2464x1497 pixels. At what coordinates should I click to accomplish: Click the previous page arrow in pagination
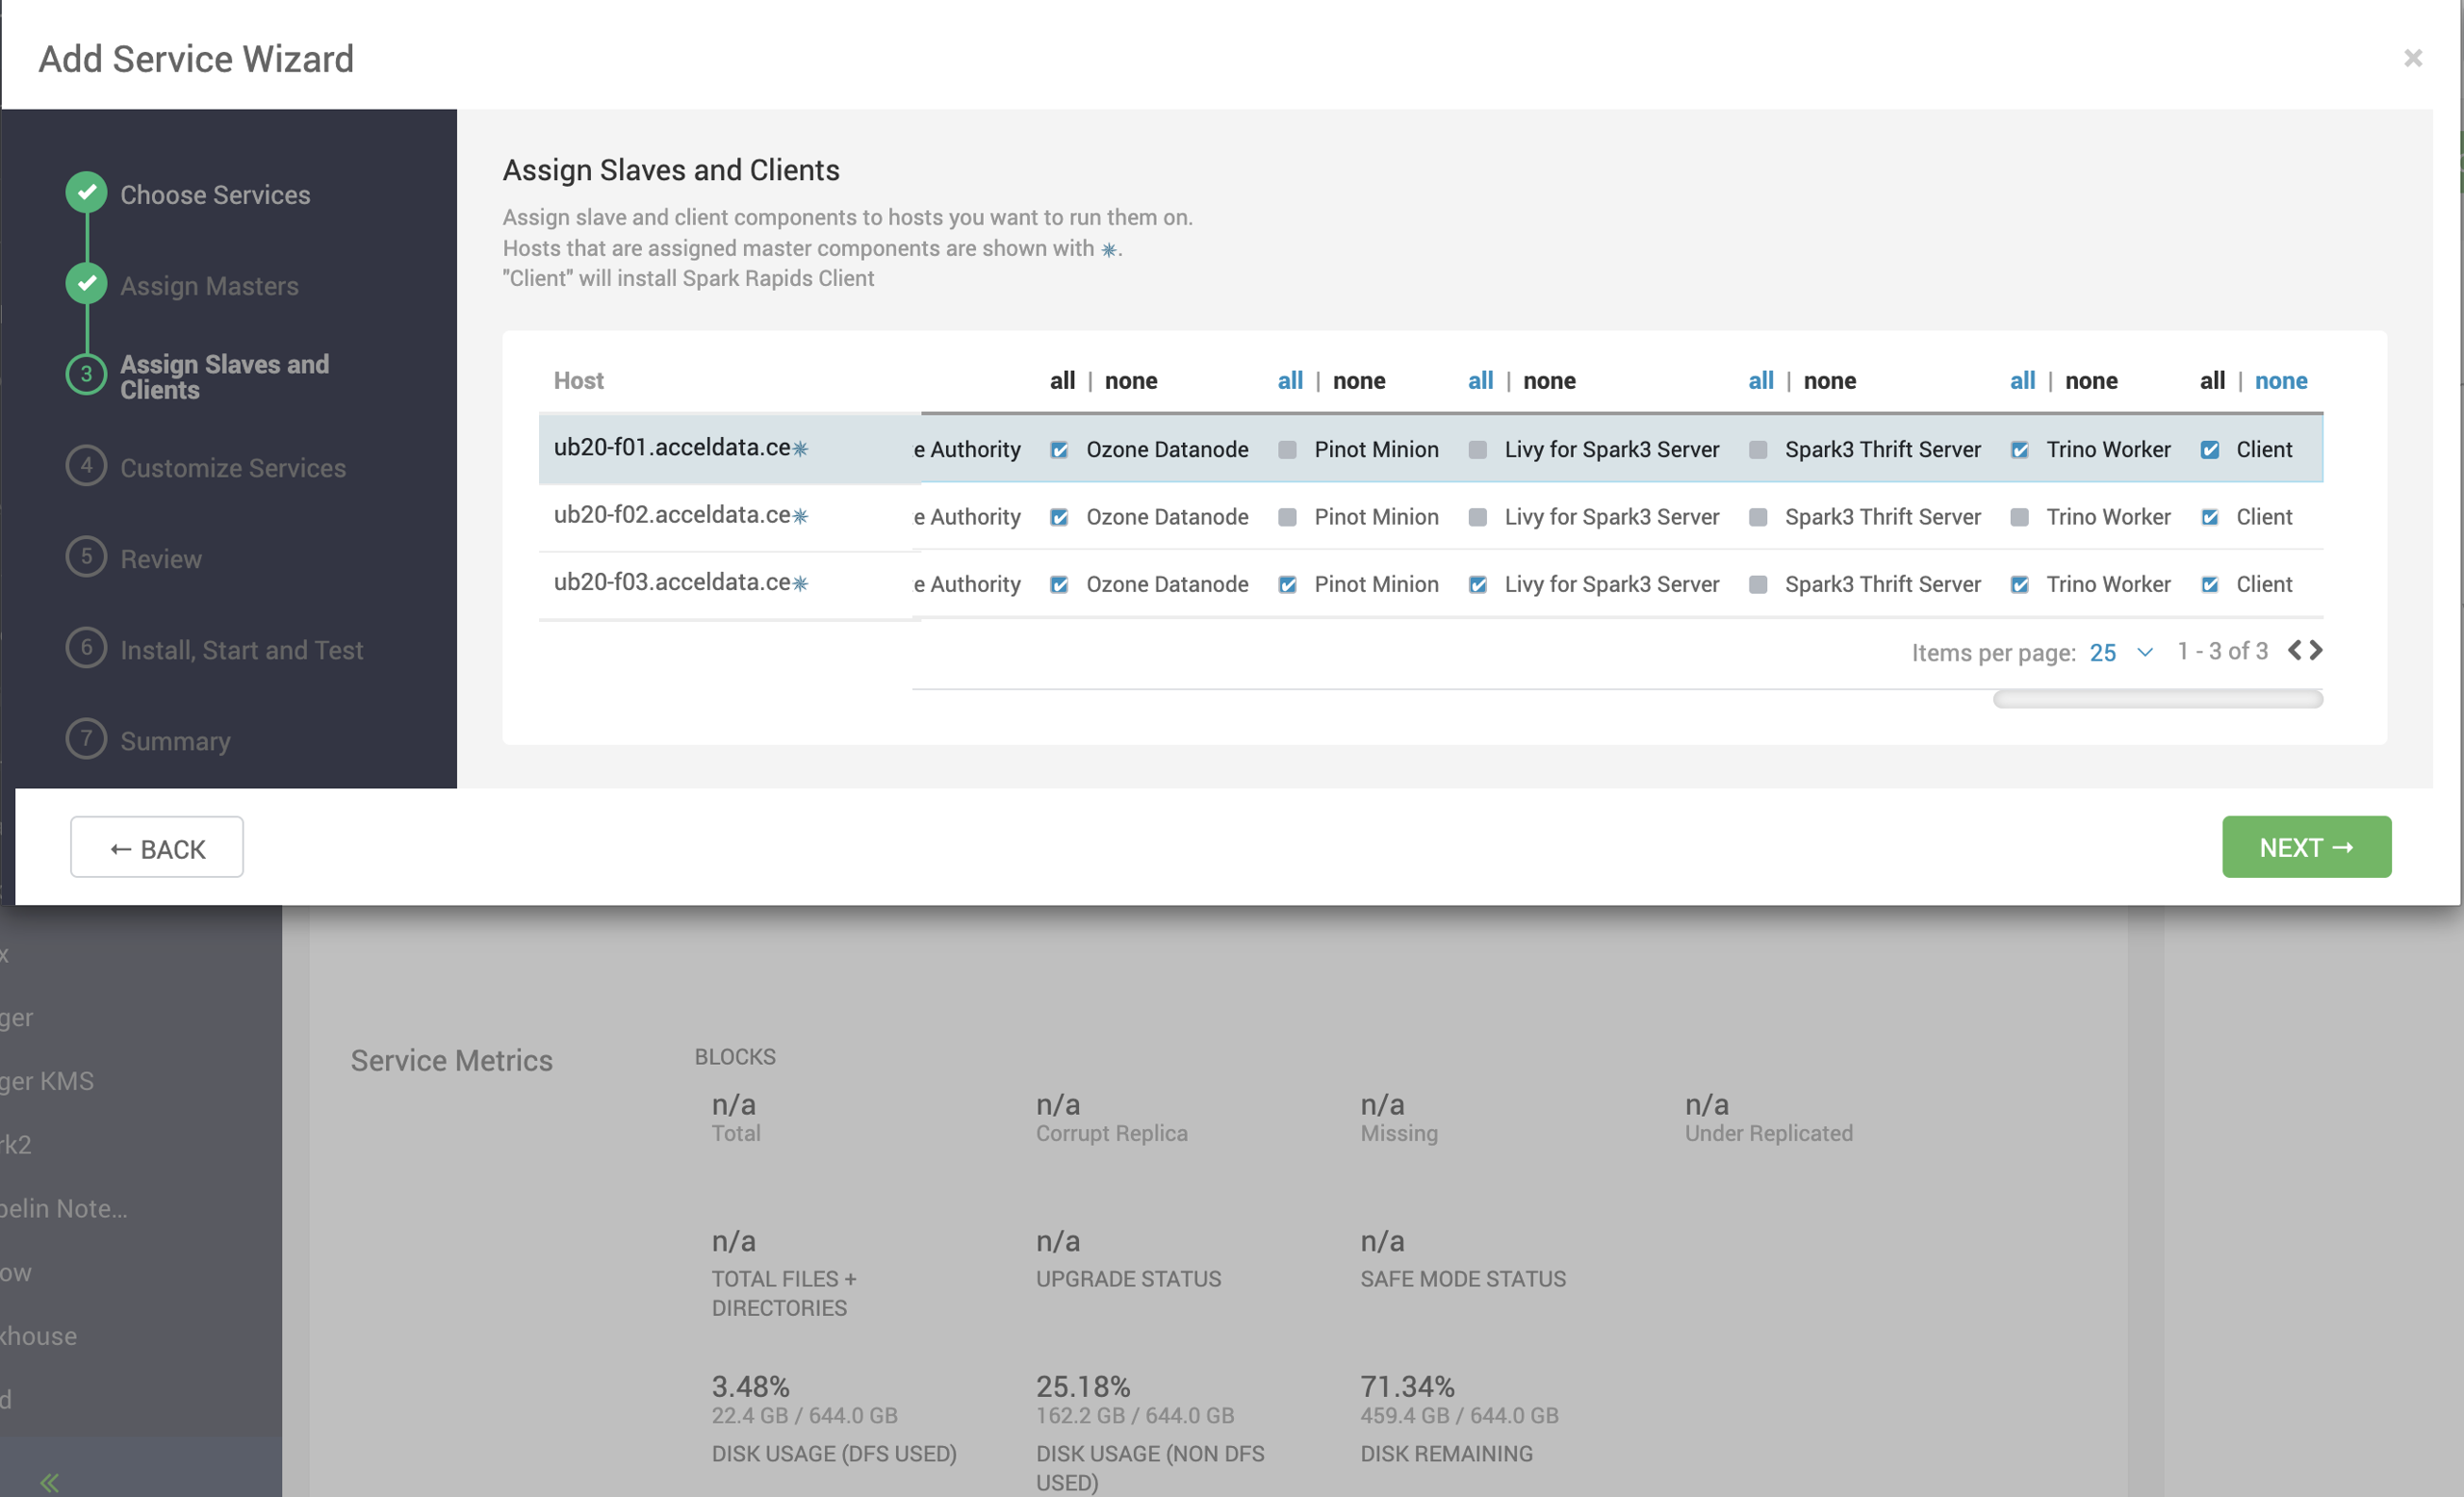coord(2295,650)
